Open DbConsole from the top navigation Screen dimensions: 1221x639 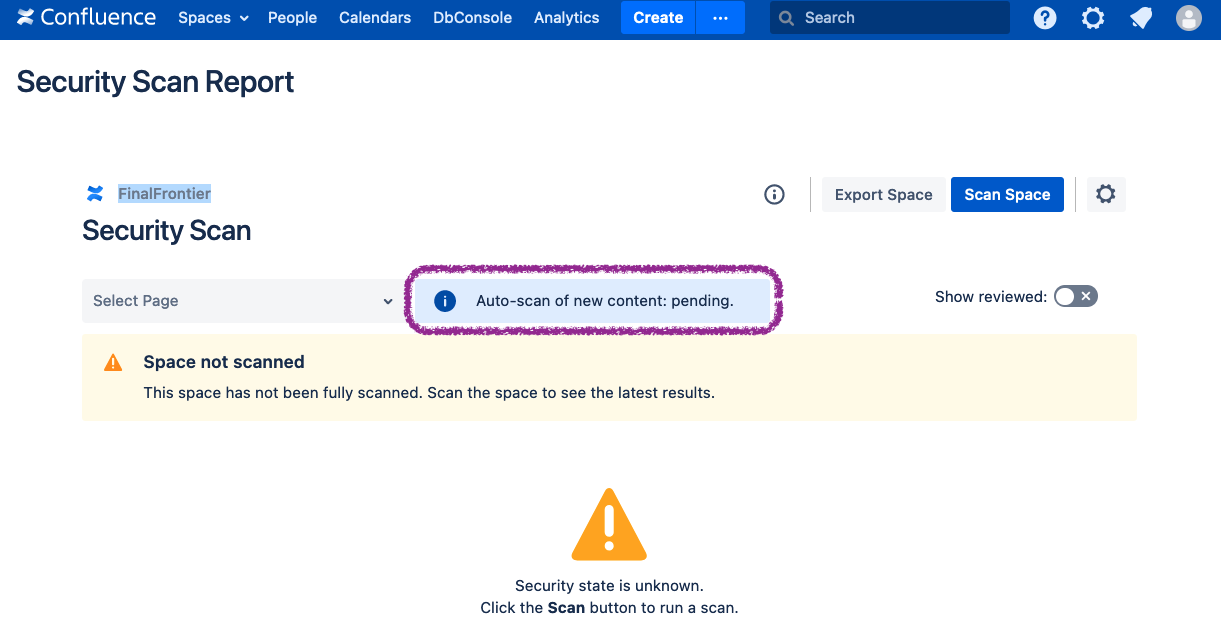(472, 18)
